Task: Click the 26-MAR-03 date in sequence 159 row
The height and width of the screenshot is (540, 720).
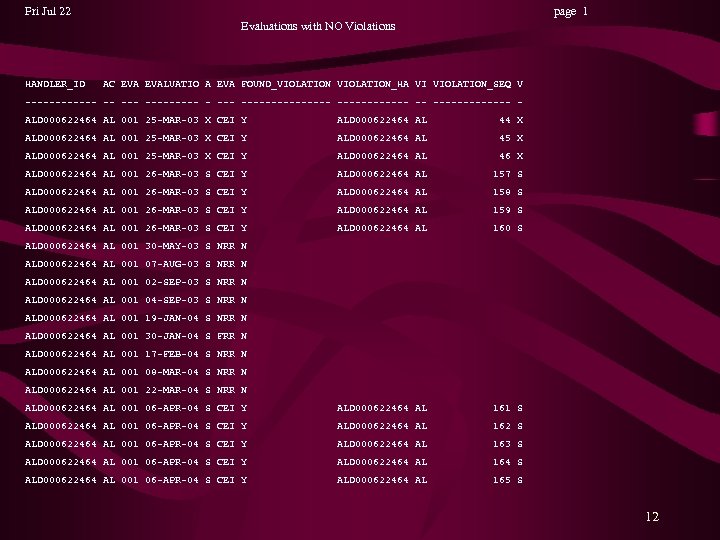Action: (x=172, y=210)
